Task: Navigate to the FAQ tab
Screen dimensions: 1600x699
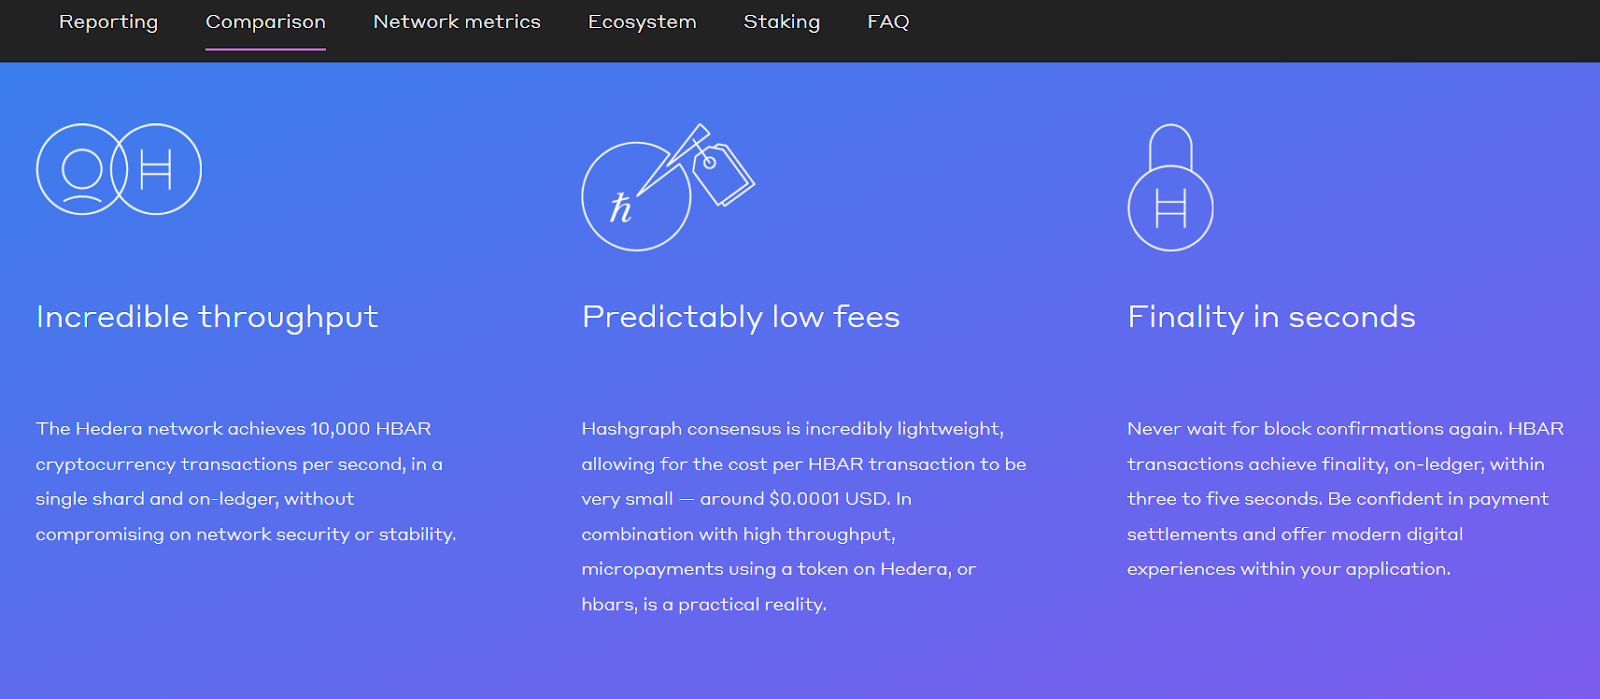Action: coord(888,22)
